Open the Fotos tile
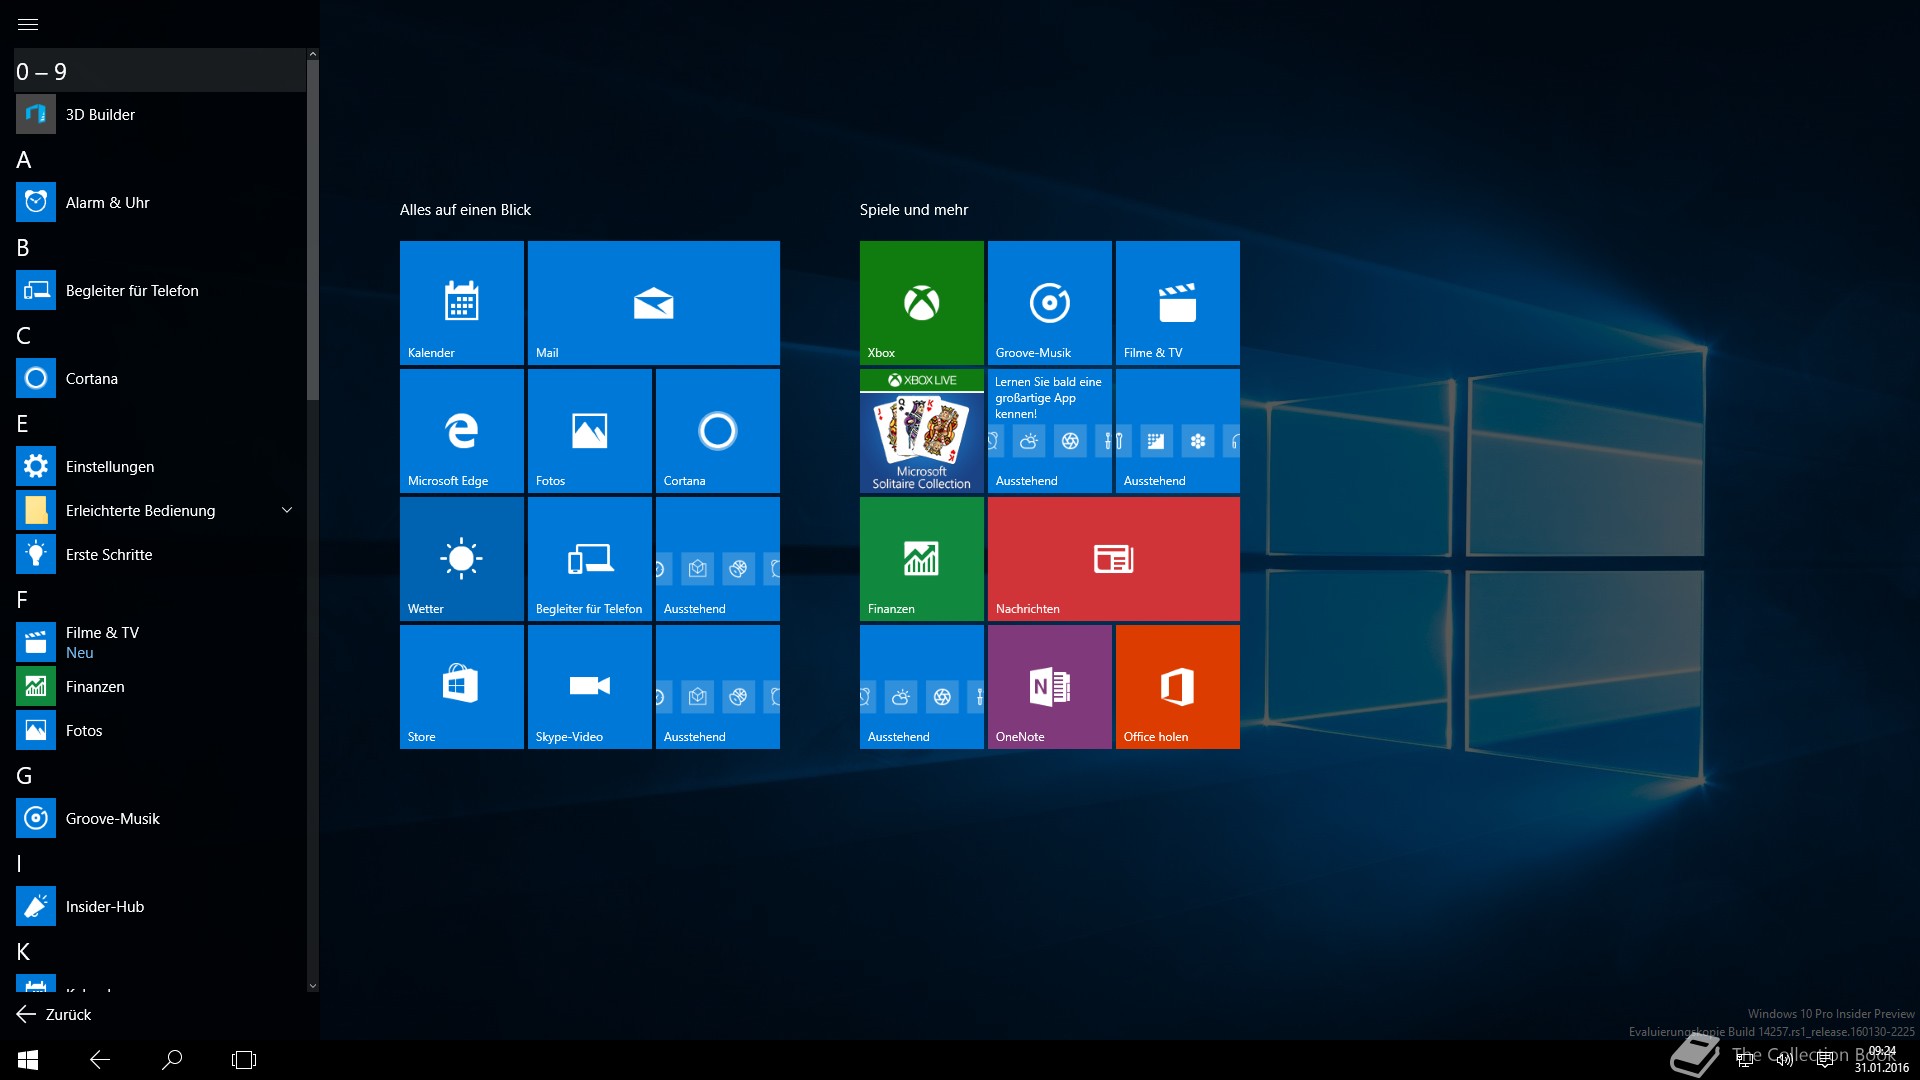This screenshot has height=1080, width=1920. pos(590,431)
